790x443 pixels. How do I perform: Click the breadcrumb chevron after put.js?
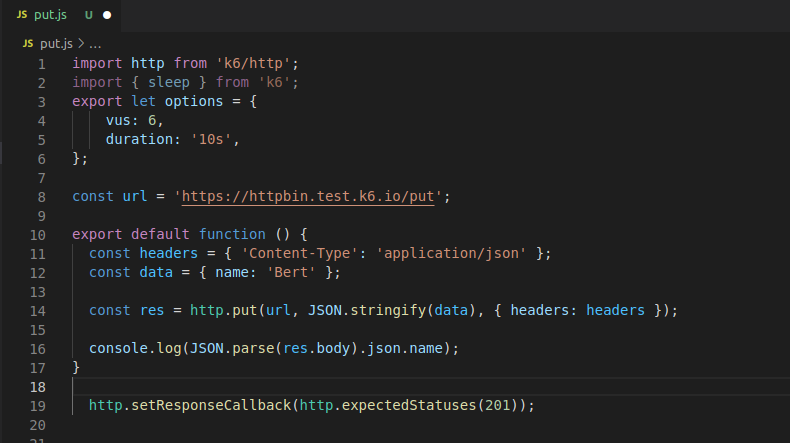(x=81, y=44)
